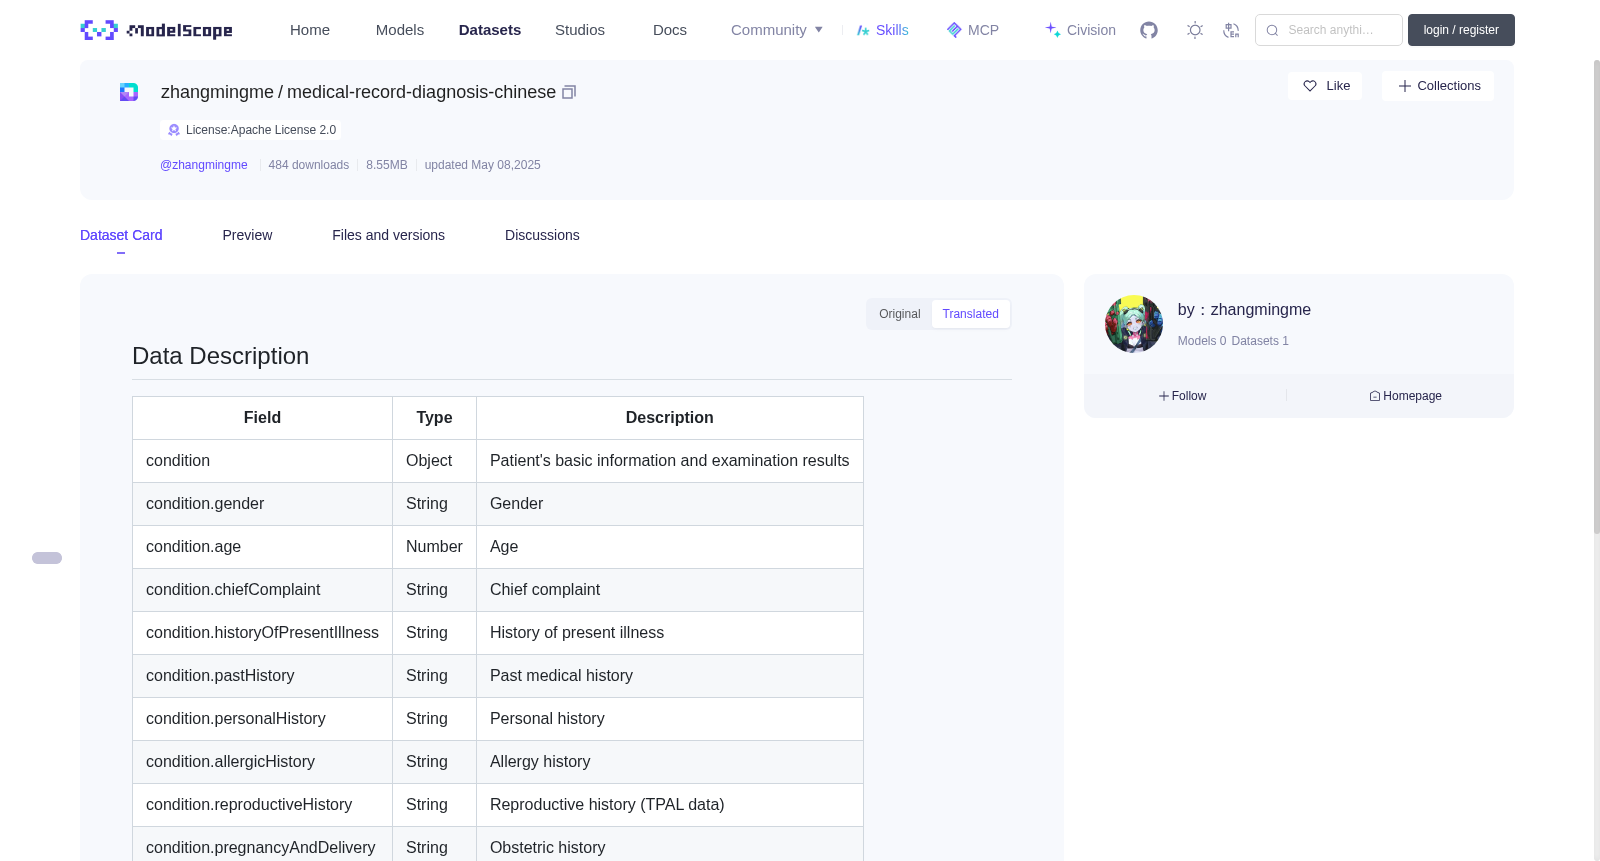This screenshot has width=1600, height=861.
Task: Click the updated May 08,2025 text
Action: coord(482,165)
